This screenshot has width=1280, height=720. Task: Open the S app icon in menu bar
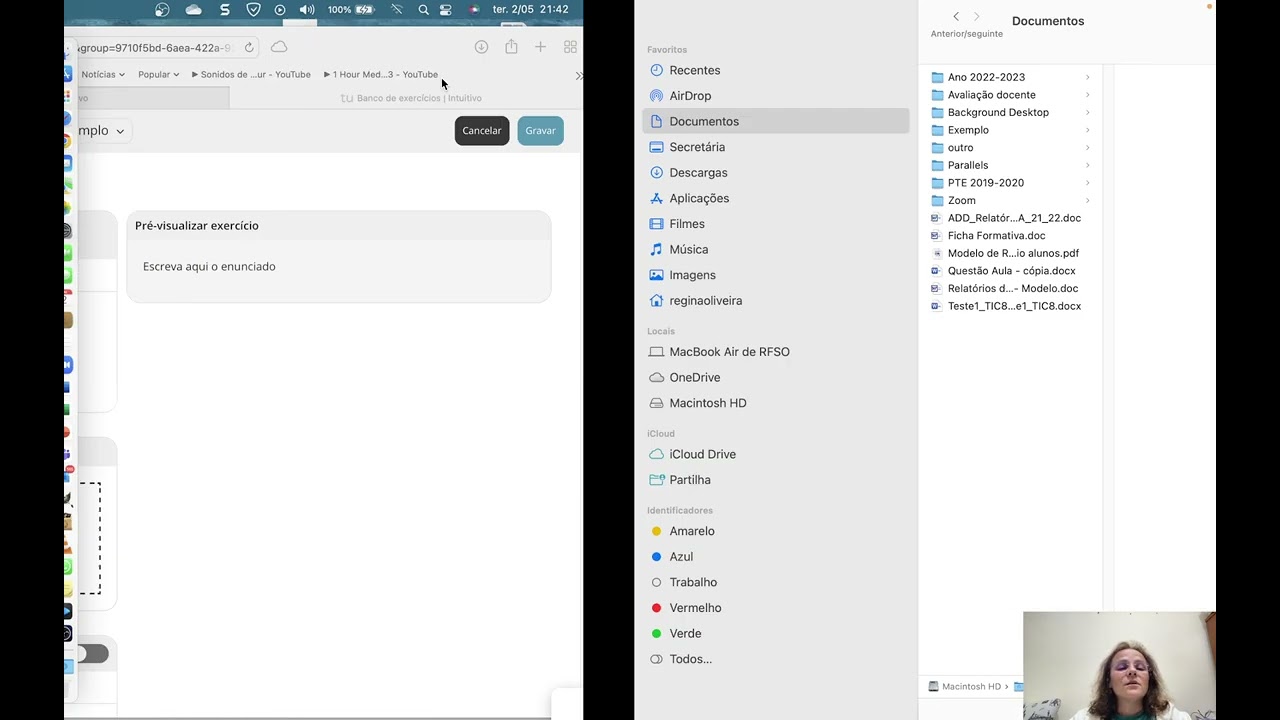coord(225,10)
